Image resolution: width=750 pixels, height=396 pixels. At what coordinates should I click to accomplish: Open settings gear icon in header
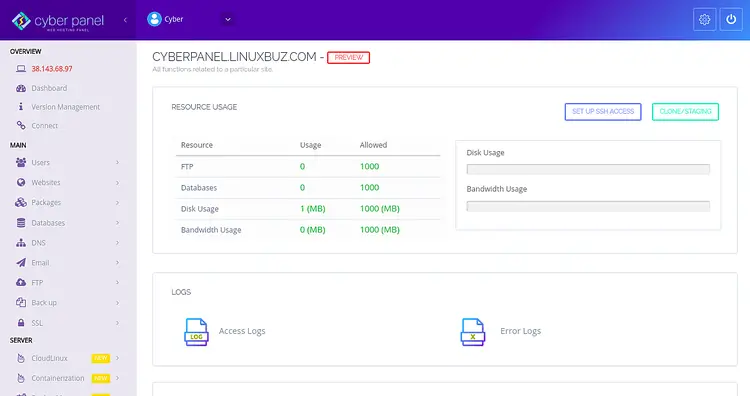pyautogui.click(x=705, y=20)
